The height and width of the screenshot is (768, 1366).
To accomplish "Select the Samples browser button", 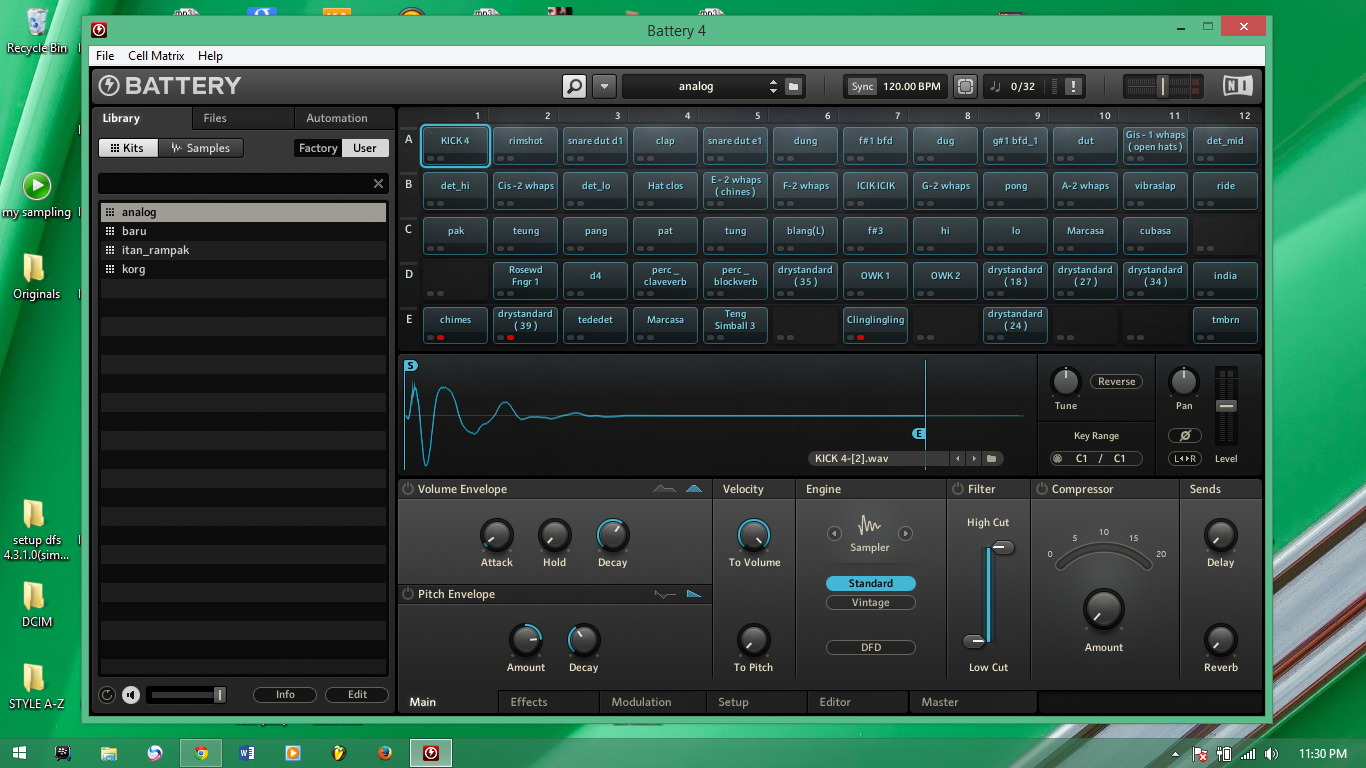I will pyautogui.click(x=201, y=148).
